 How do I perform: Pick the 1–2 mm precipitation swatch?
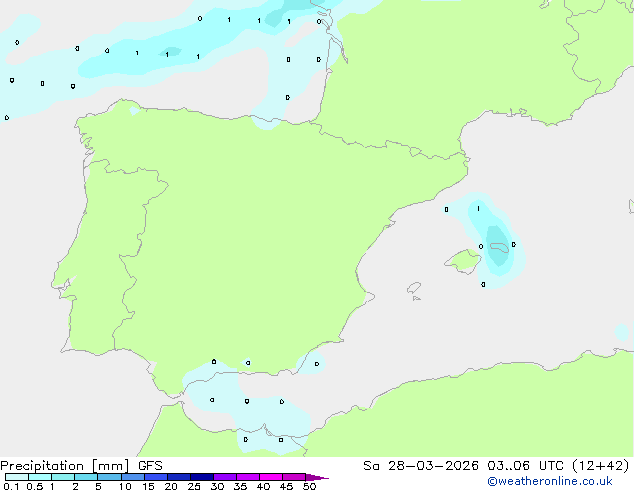(63, 477)
